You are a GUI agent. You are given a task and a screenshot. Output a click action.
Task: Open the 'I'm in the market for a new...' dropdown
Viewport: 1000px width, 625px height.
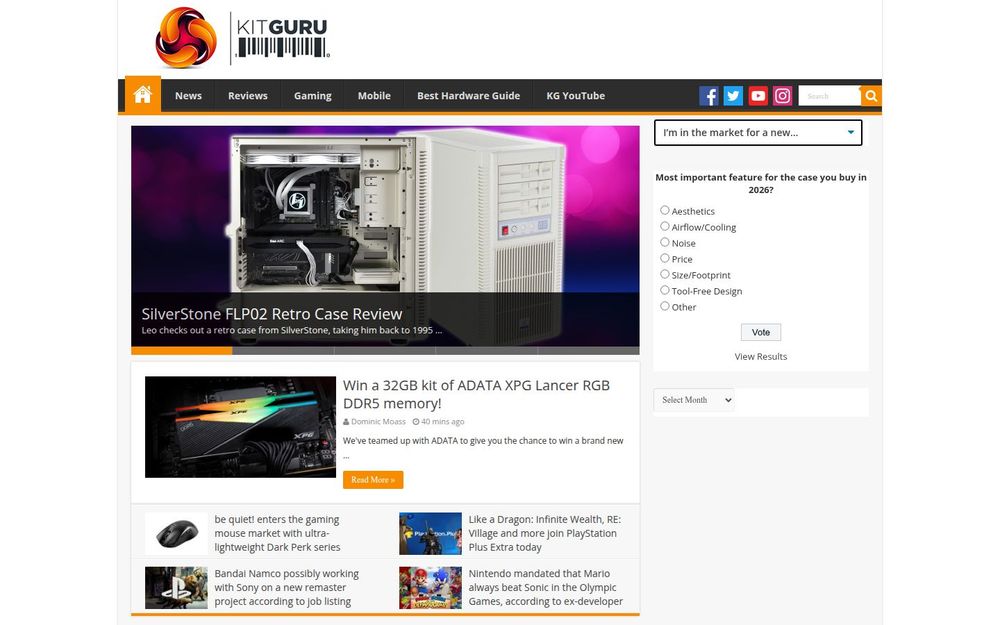click(758, 133)
